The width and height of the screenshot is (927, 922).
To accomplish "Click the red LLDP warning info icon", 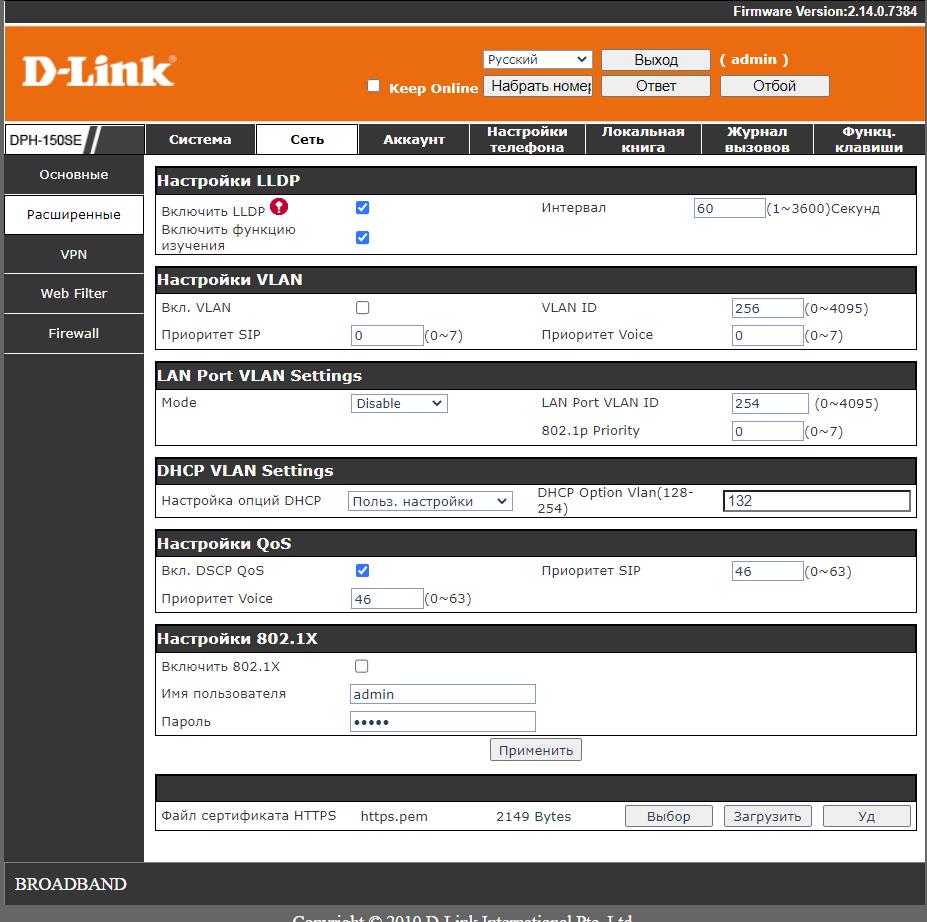I will (x=279, y=207).
